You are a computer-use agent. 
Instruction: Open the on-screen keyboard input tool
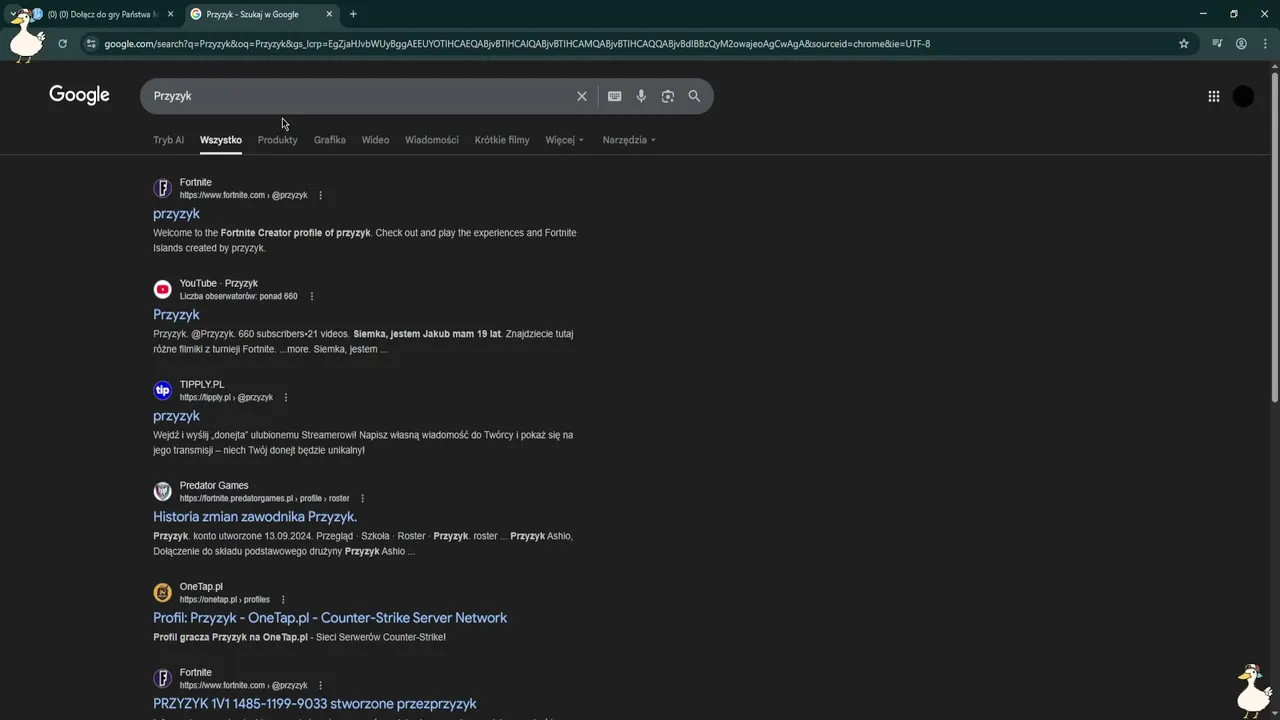[614, 96]
